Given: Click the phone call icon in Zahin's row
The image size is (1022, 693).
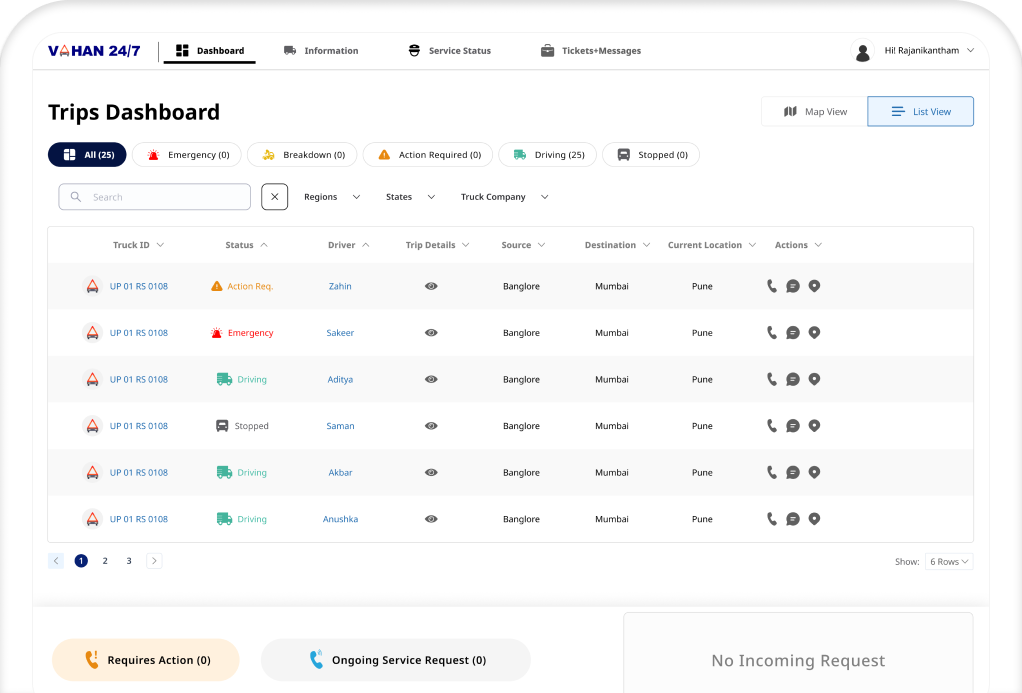Looking at the screenshot, I should (771, 286).
